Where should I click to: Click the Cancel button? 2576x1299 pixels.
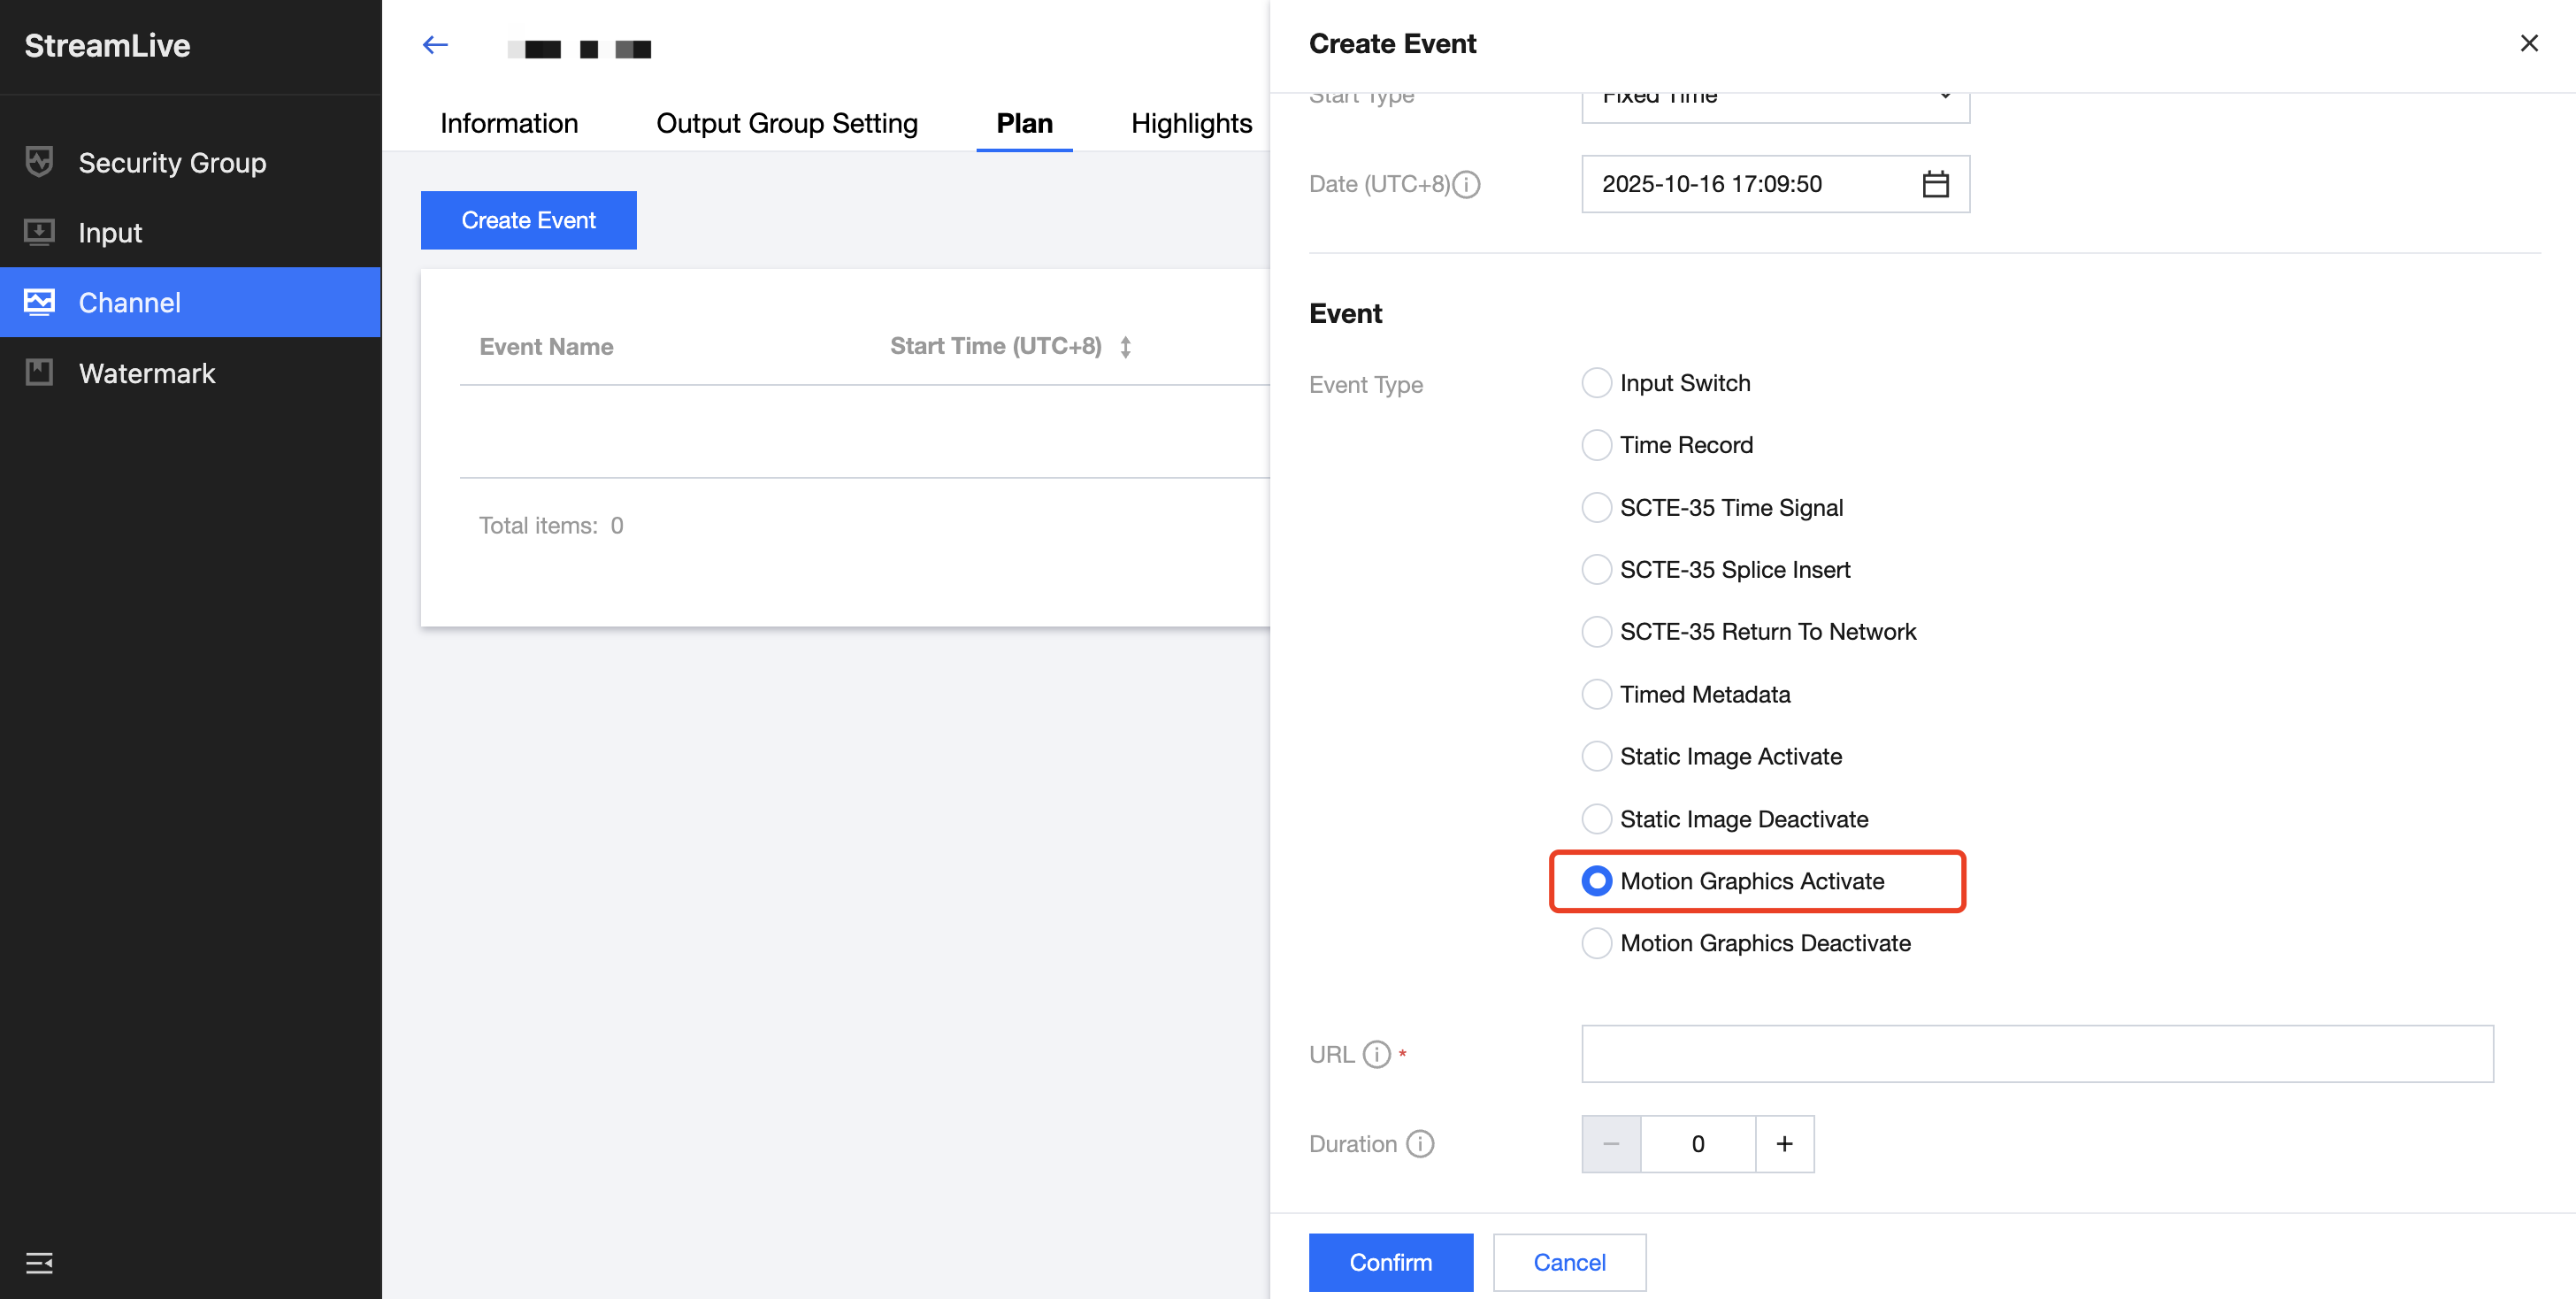click(x=1569, y=1262)
